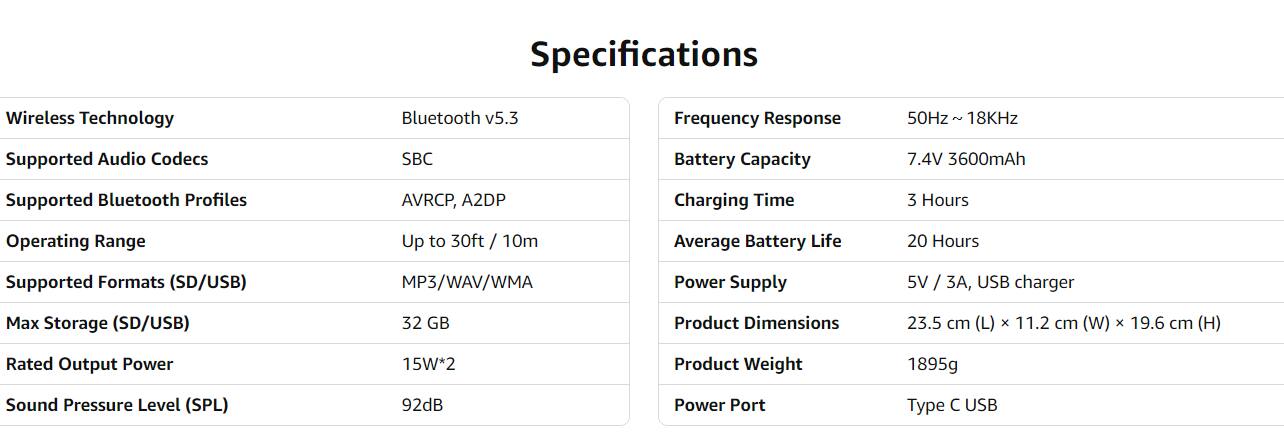1284x439 pixels.
Task: Select the 92dB value
Action: click(422, 405)
